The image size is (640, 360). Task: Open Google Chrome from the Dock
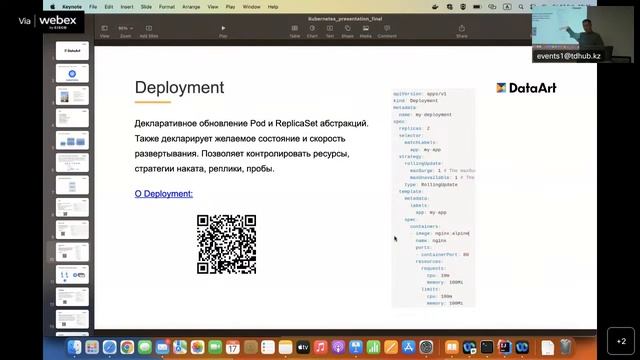click(x=127, y=347)
